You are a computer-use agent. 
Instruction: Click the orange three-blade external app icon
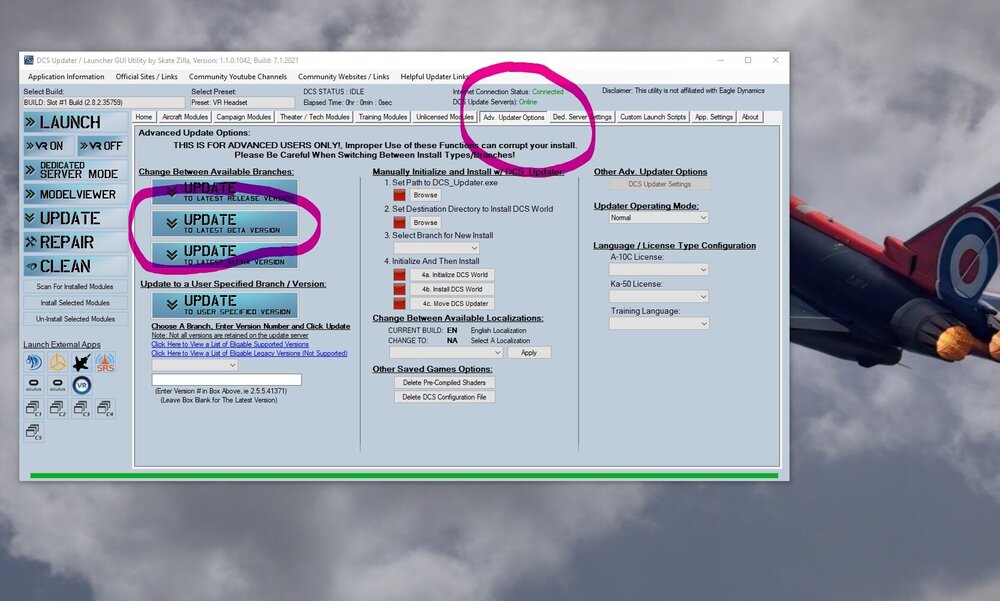coord(58,362)
